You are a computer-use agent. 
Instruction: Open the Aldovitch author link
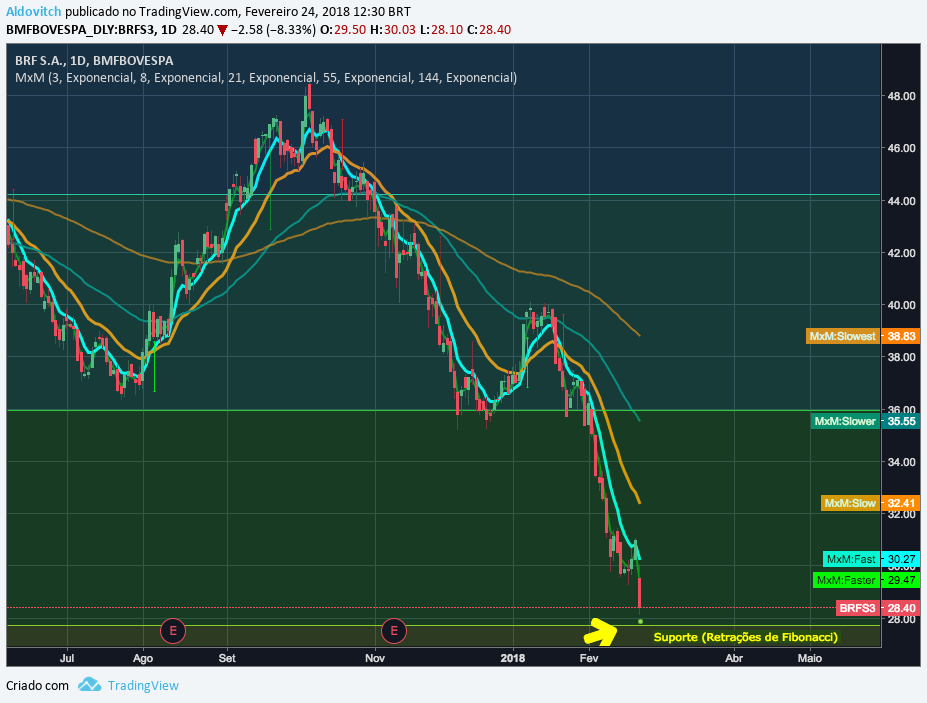pos(34,12)
